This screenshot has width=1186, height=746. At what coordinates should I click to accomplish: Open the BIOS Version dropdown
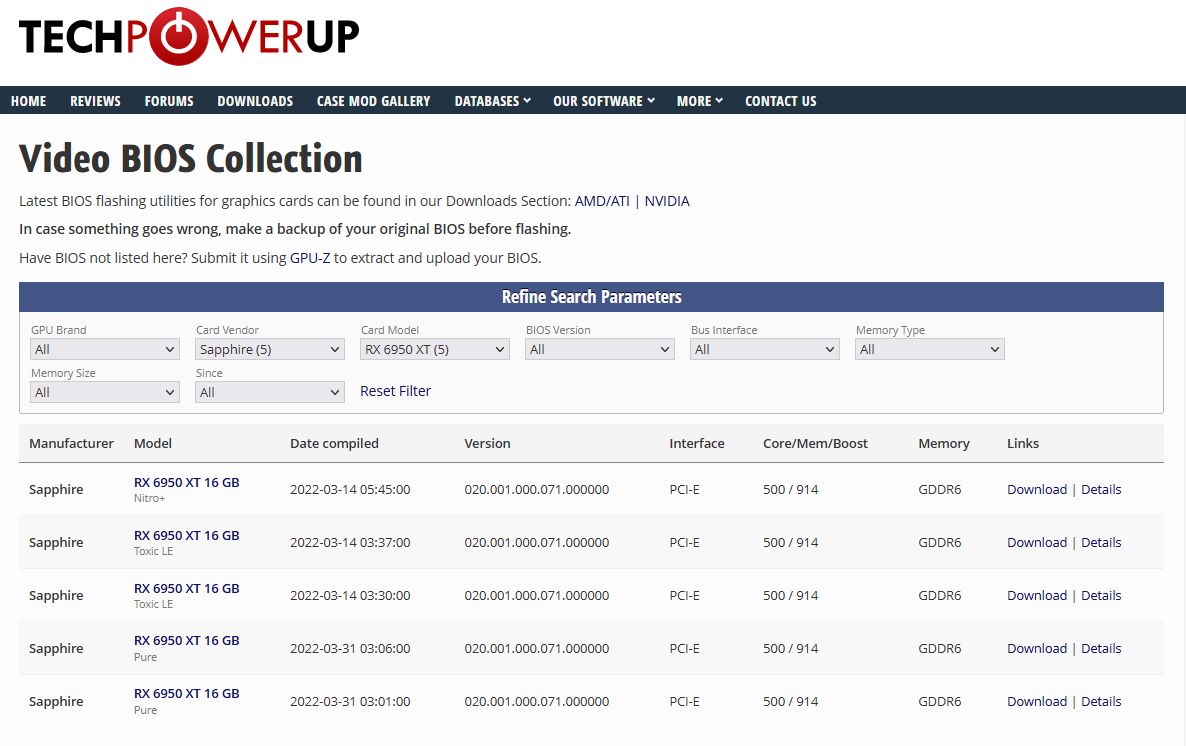click(x=599, y=349)
